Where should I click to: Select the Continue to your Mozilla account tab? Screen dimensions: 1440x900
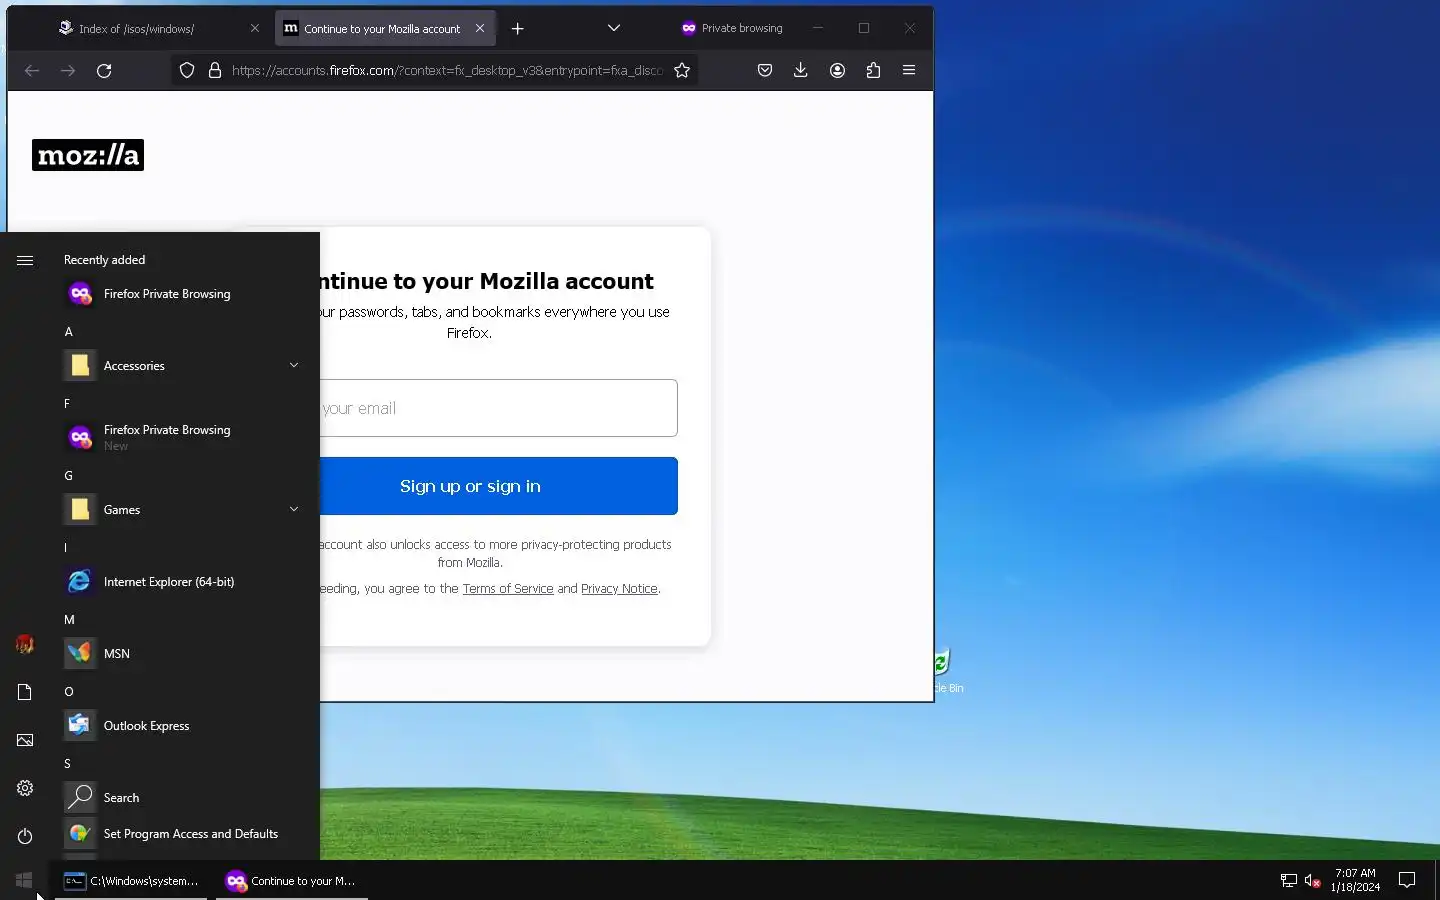[383, 28]
